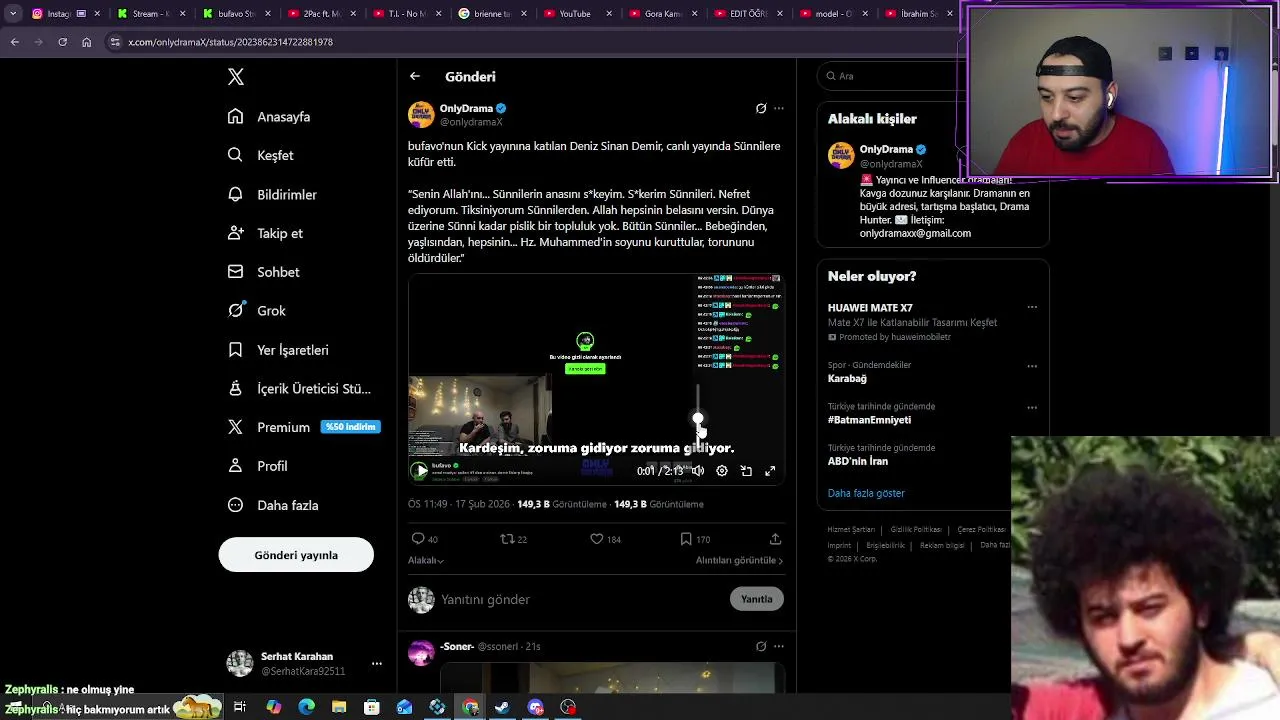Mute the video with speaker icon
This screenshot has width=1280, height=720.
[698, 471]
